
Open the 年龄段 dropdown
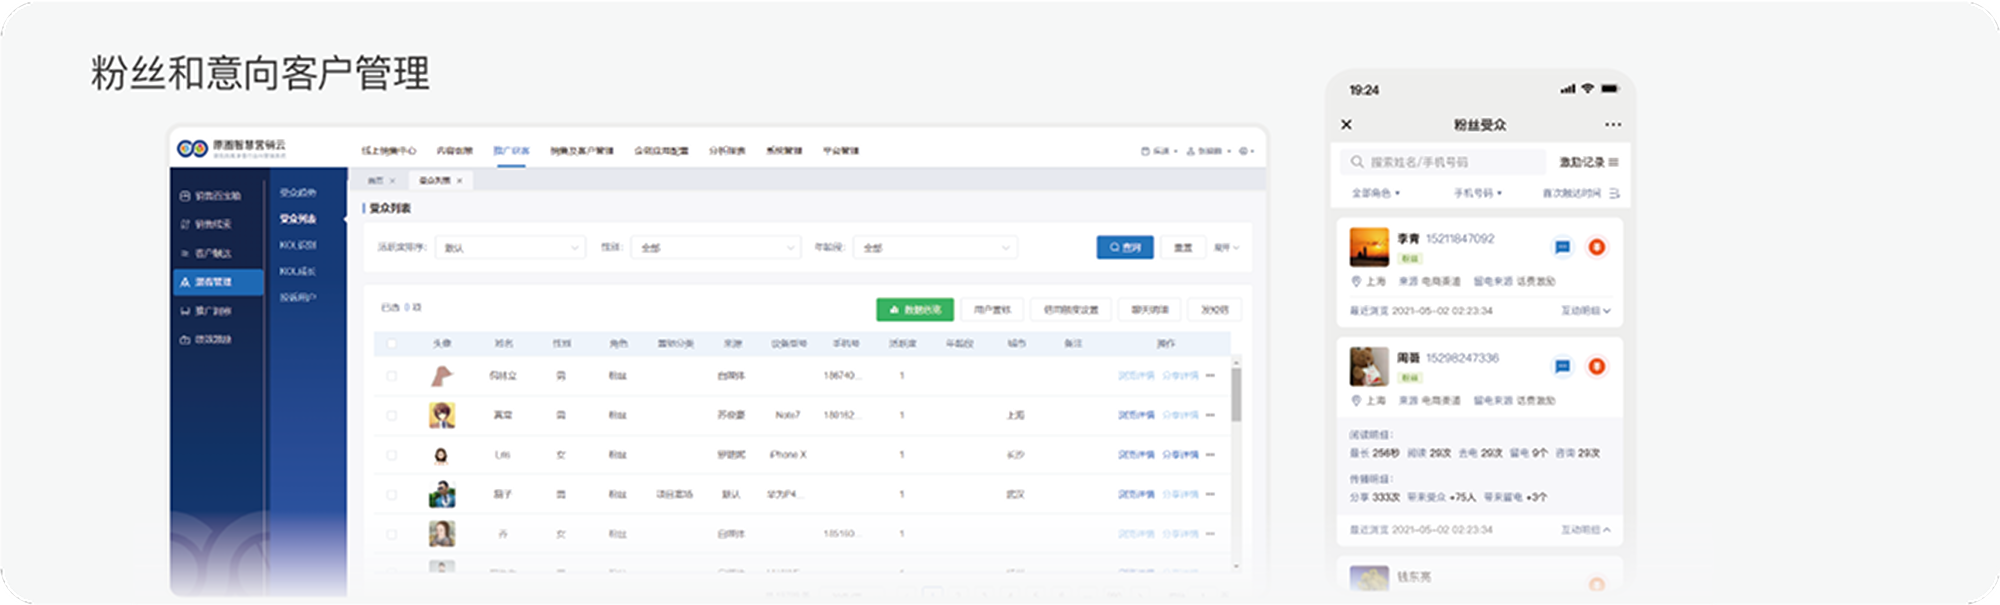(x=934, y=247)
